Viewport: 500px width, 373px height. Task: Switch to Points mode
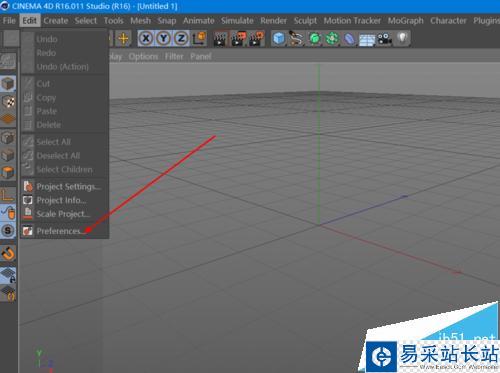coord(8,137)
